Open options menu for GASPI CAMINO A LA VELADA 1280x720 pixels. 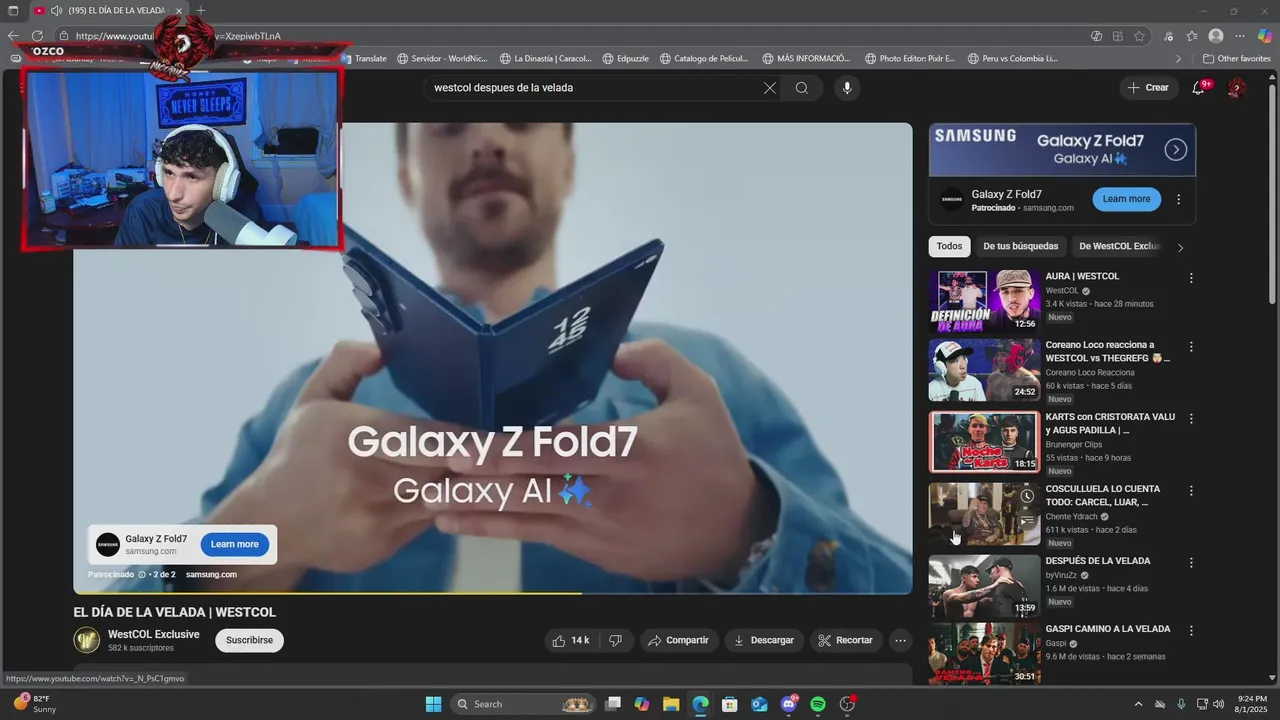pyautogui.click(x=1191, y=631)
